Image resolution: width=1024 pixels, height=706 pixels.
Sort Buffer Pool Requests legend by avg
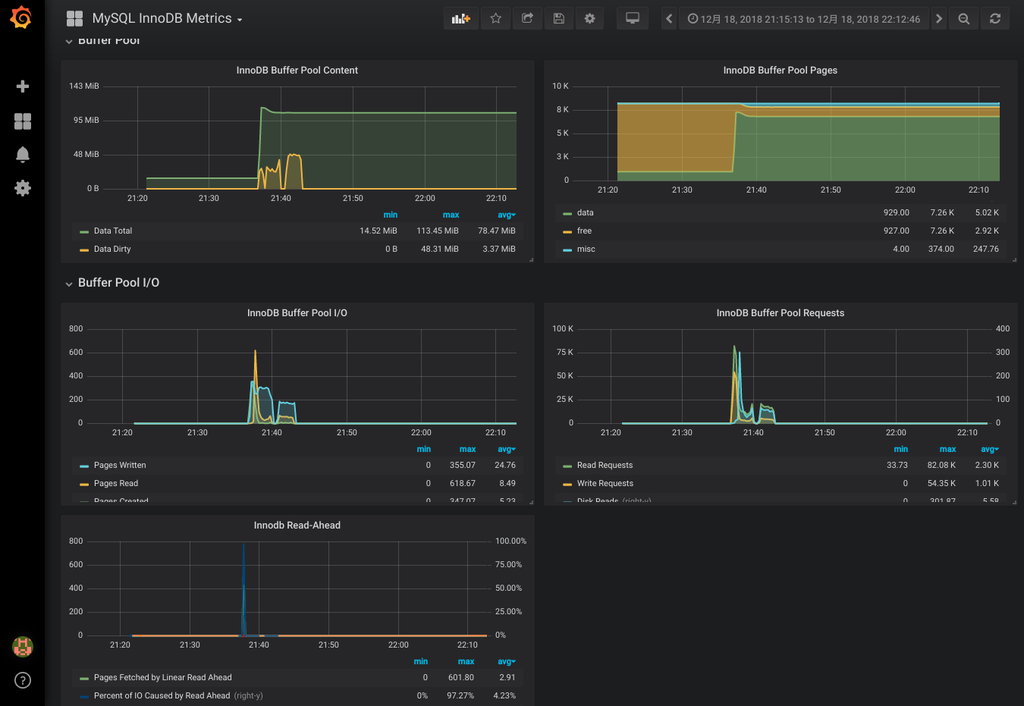tap(989, 449)
